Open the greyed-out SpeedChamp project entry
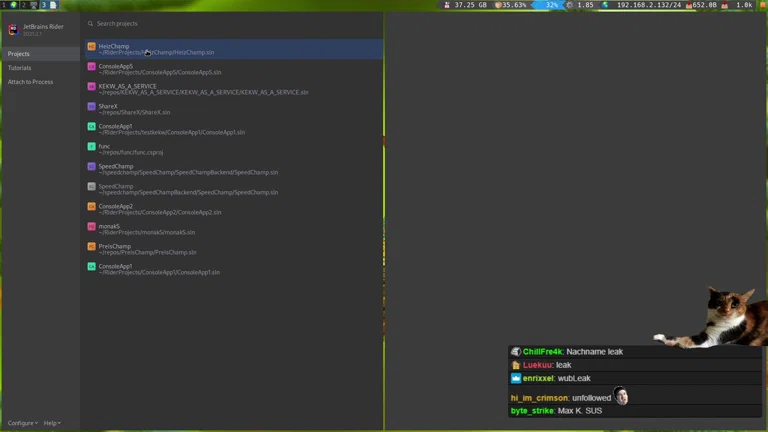Image resolution: width=768 pixels, height=432 pixels. [x=234, y=189]
